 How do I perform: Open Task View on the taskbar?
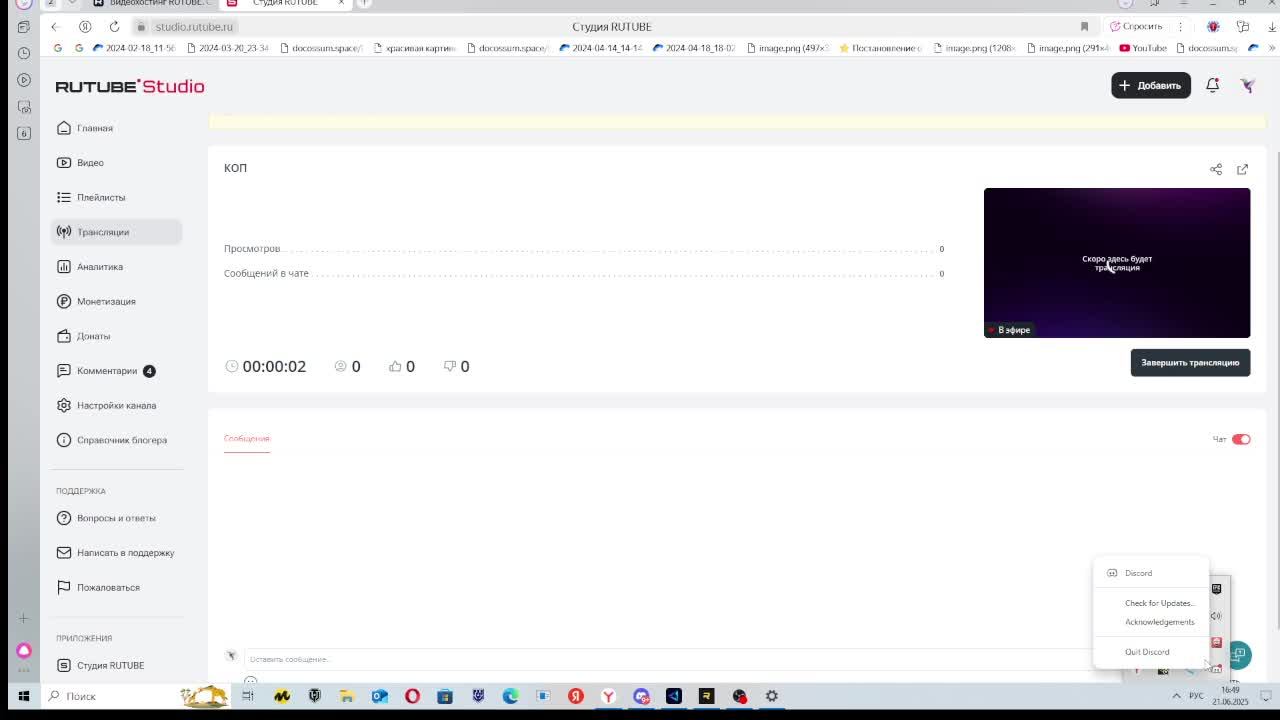248,696
